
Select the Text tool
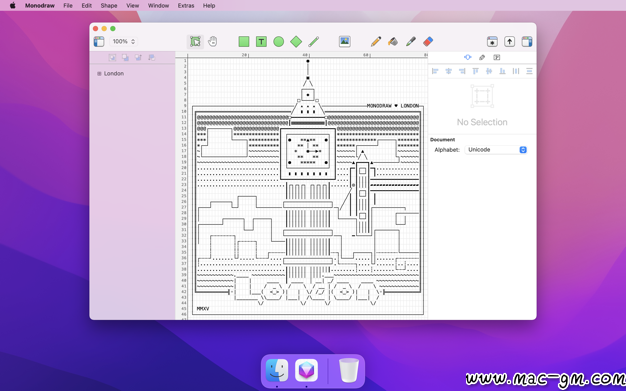pos(261,42)
